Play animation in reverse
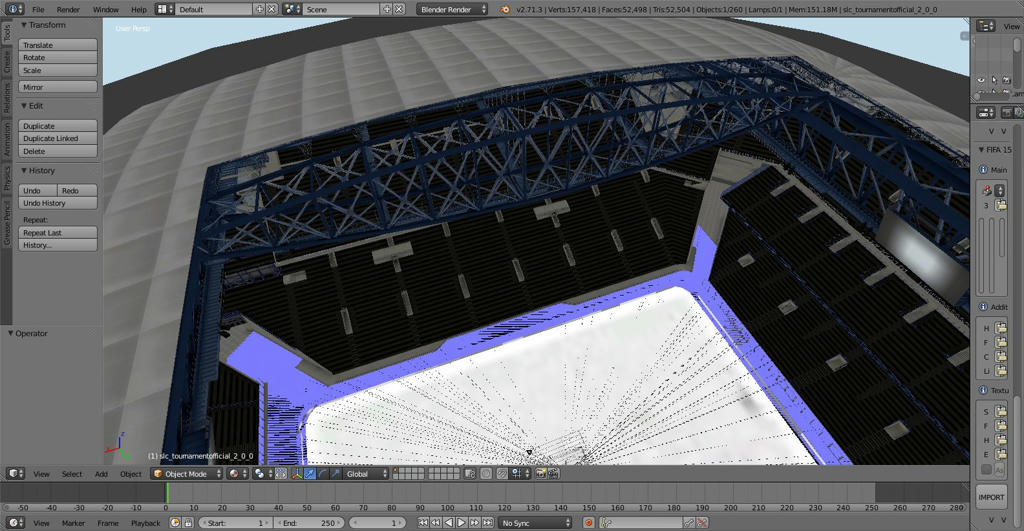Viewport: 1024px width, 531px height. point(449,523)
